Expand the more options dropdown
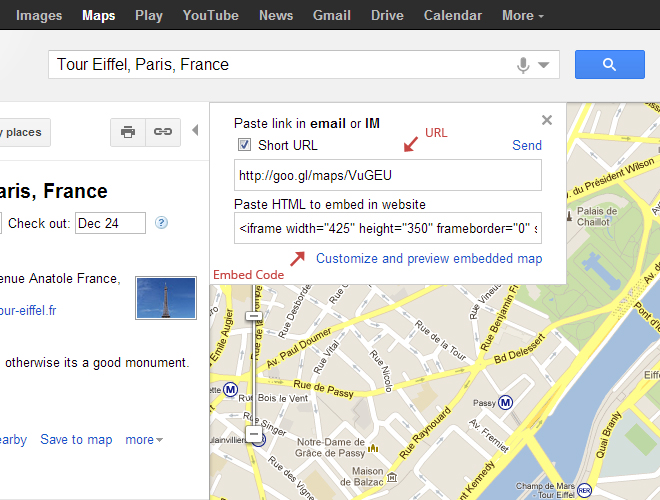Image resolution: width=660 pixels, height=500 pixels. [x=144, y=440]
